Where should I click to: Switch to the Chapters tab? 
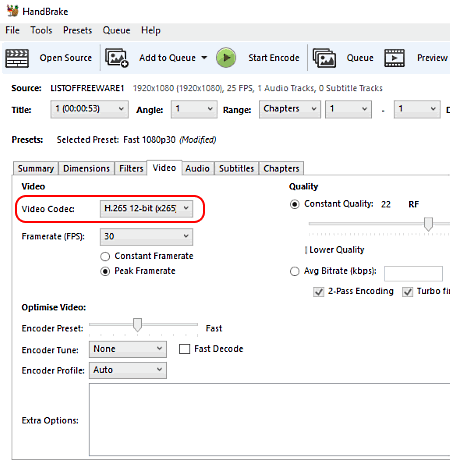click(281, 168)
